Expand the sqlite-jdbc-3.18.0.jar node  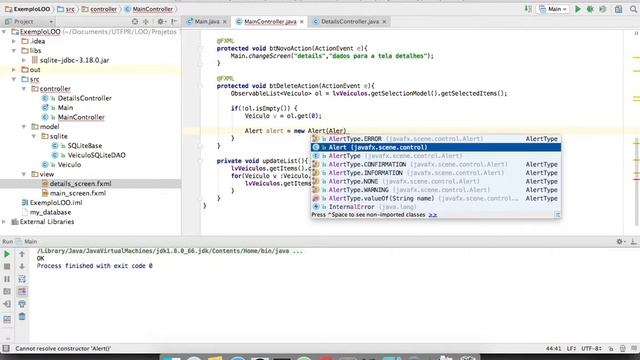[24, 60]
